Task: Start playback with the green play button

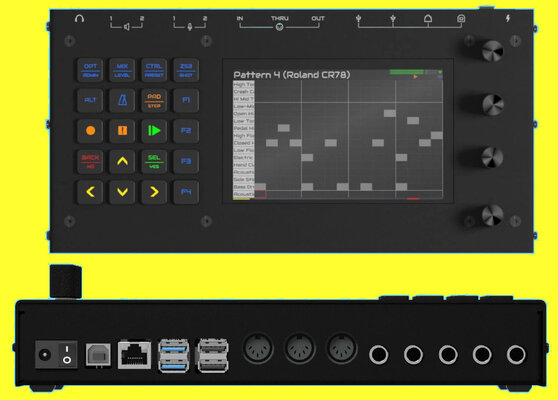Action: click(x=154, y=131)
